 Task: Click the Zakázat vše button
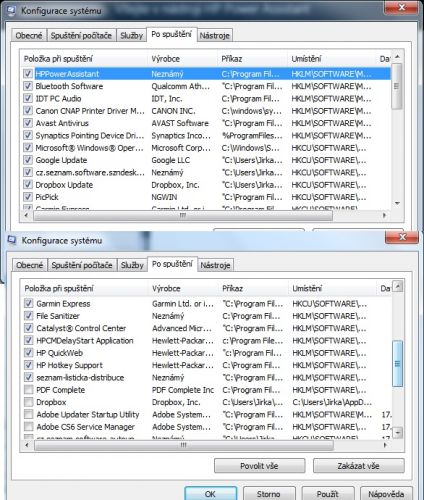click(358, 466)
